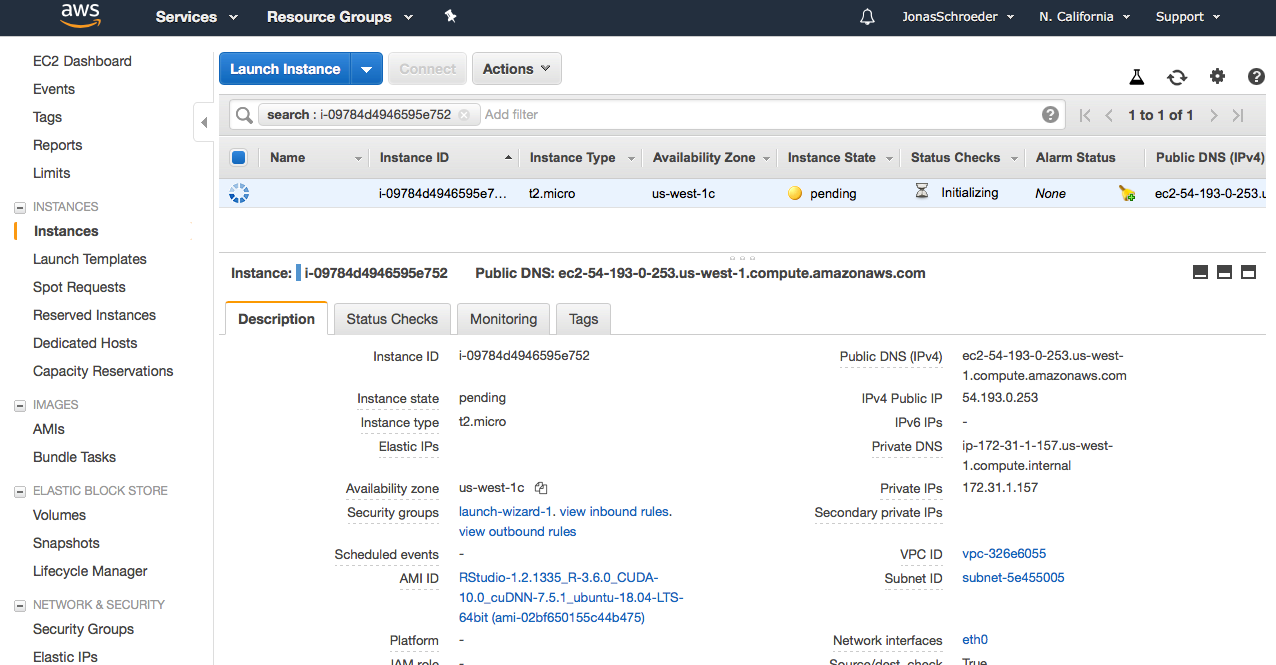Go to last page of results
Screen dimensions: 1276x665
click(1238, 115)
